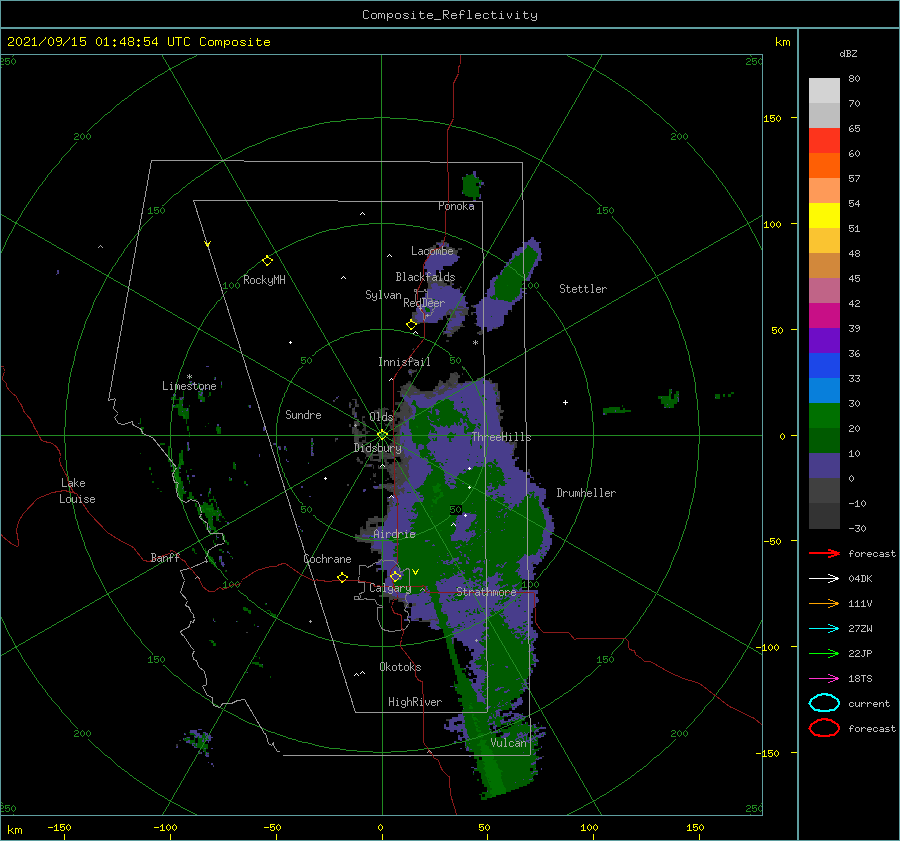This screenshot has height=841, width=900.
Task: Click the radar center marker at Olds
Action: (x=382, y=435)
